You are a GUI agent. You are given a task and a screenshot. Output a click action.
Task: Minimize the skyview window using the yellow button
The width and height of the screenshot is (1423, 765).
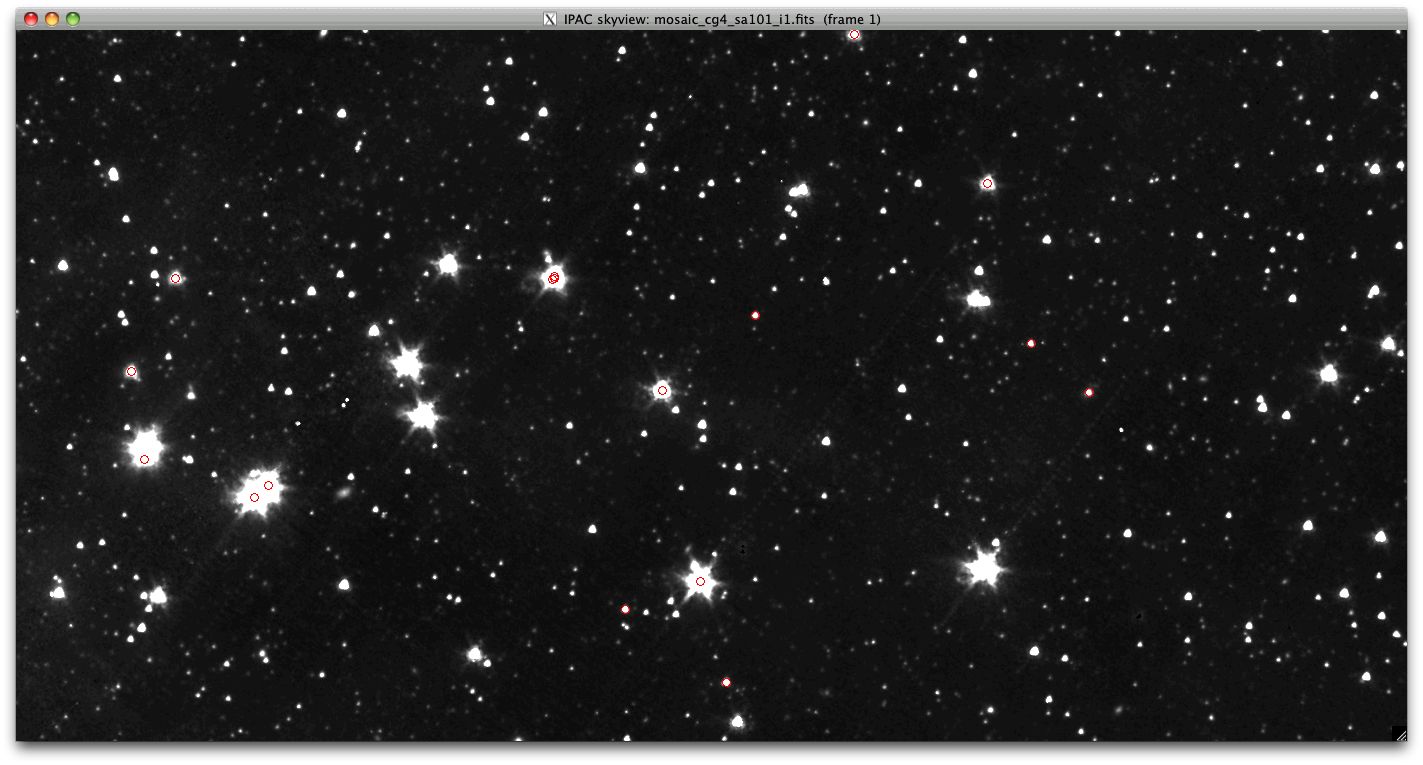pos(52,19)
